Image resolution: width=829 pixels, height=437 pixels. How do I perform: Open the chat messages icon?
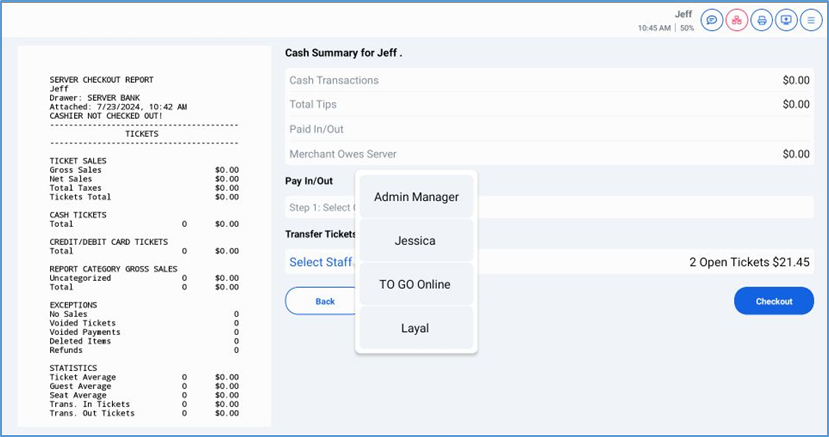coord(712,20)
